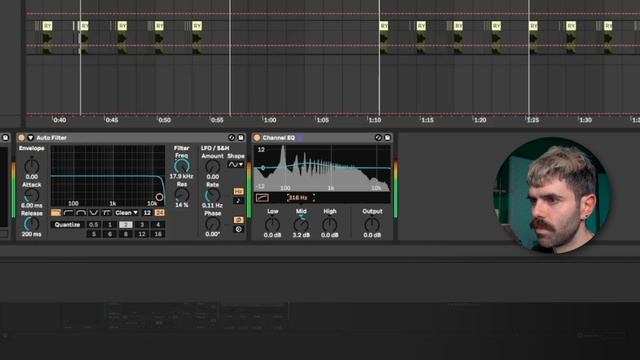Collapse the Auto Filter sidechain triangle
This screenshot has height=360, width=640.
(31, 138)
